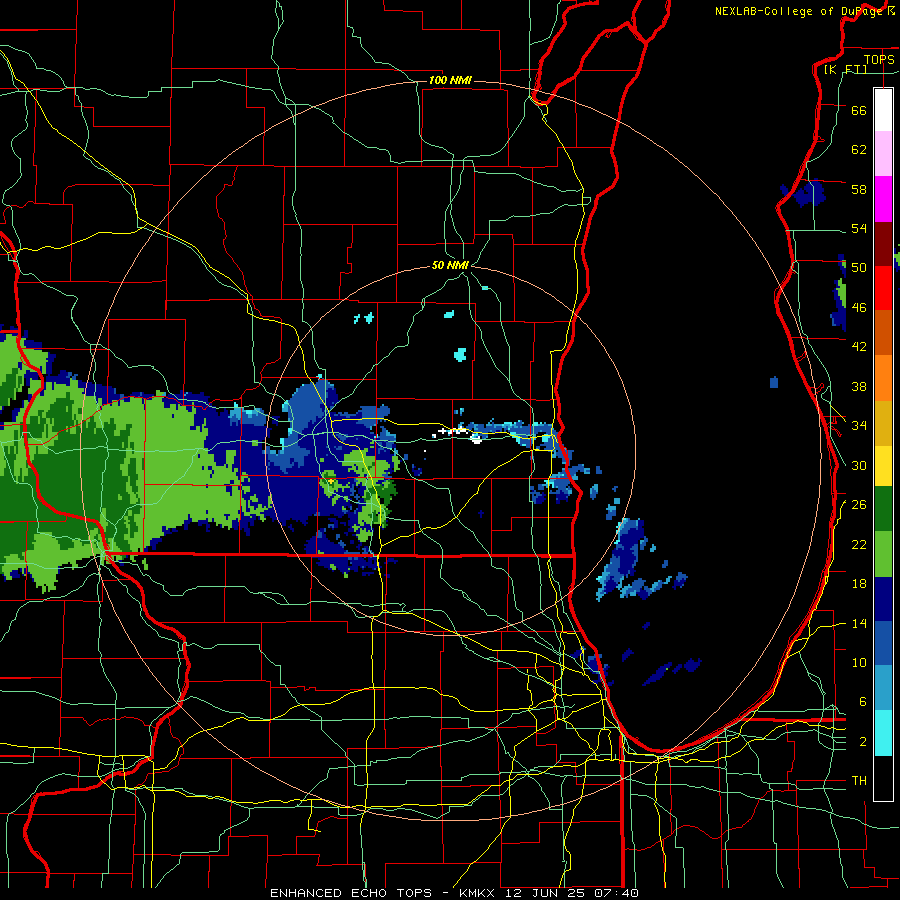Select the light pink legend color
Screen dimensions: 900x900
[x=883, y=154]
